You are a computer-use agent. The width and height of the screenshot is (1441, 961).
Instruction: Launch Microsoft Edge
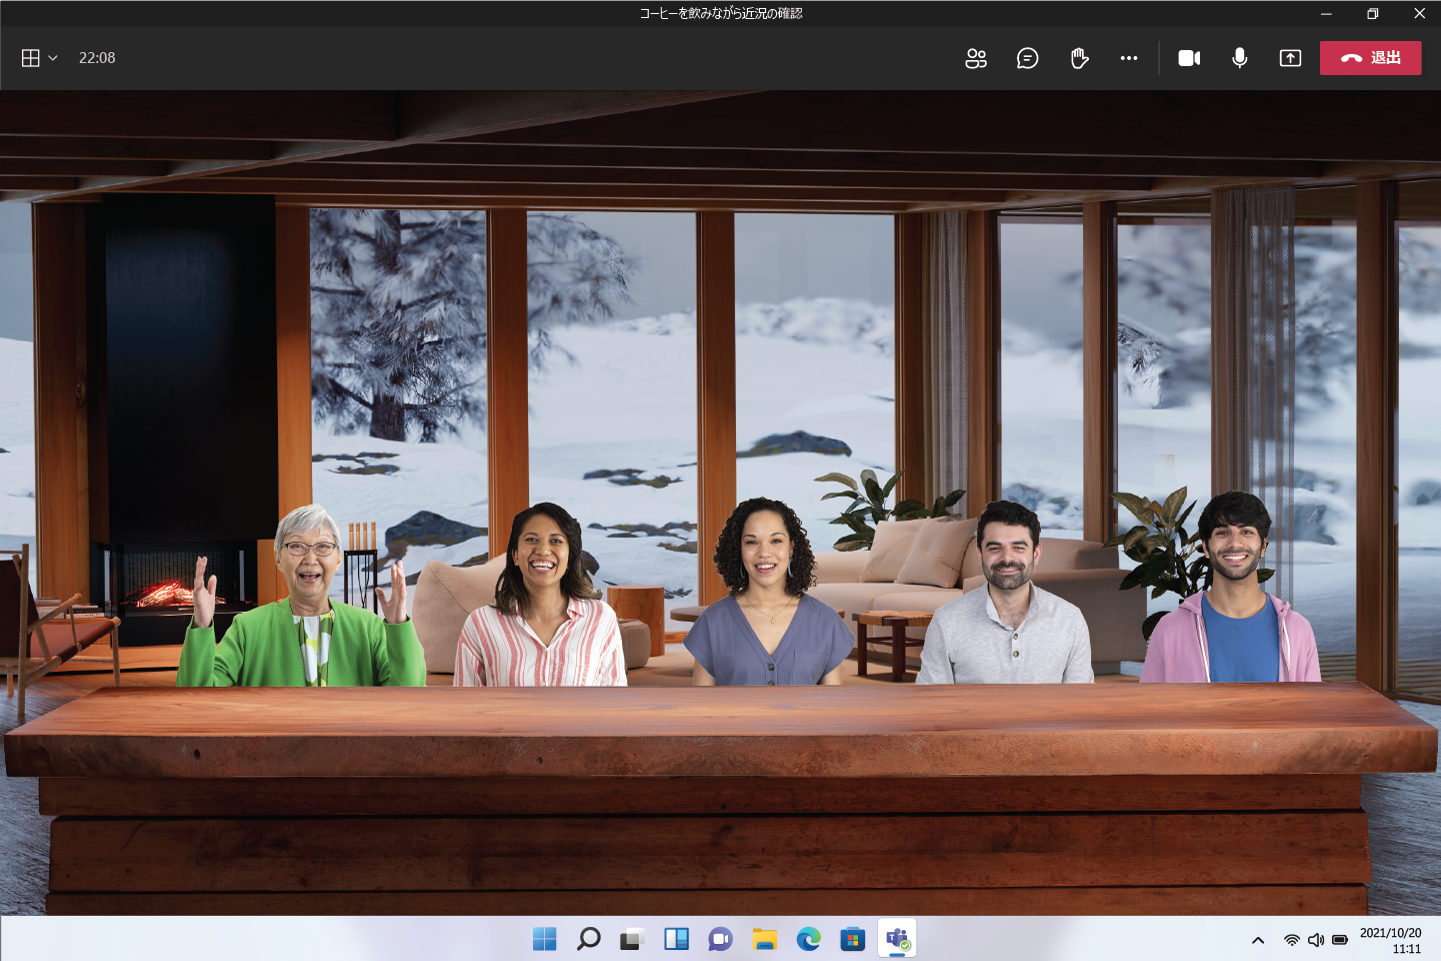point(809,939)
